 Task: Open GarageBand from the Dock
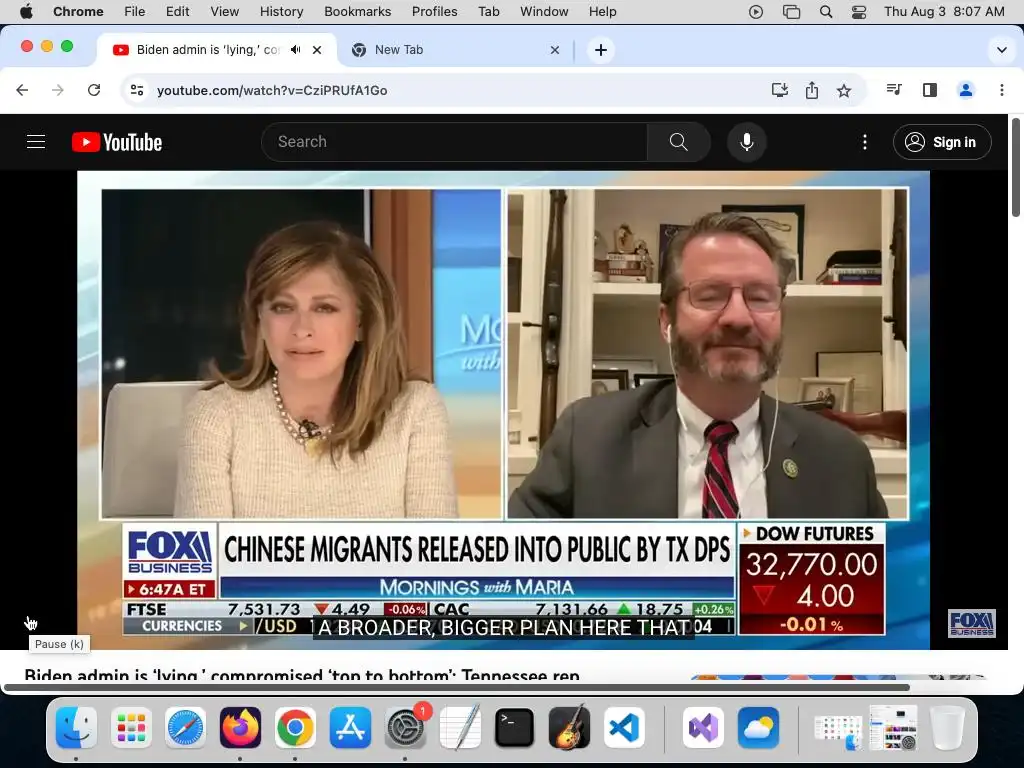pos(569,727)
